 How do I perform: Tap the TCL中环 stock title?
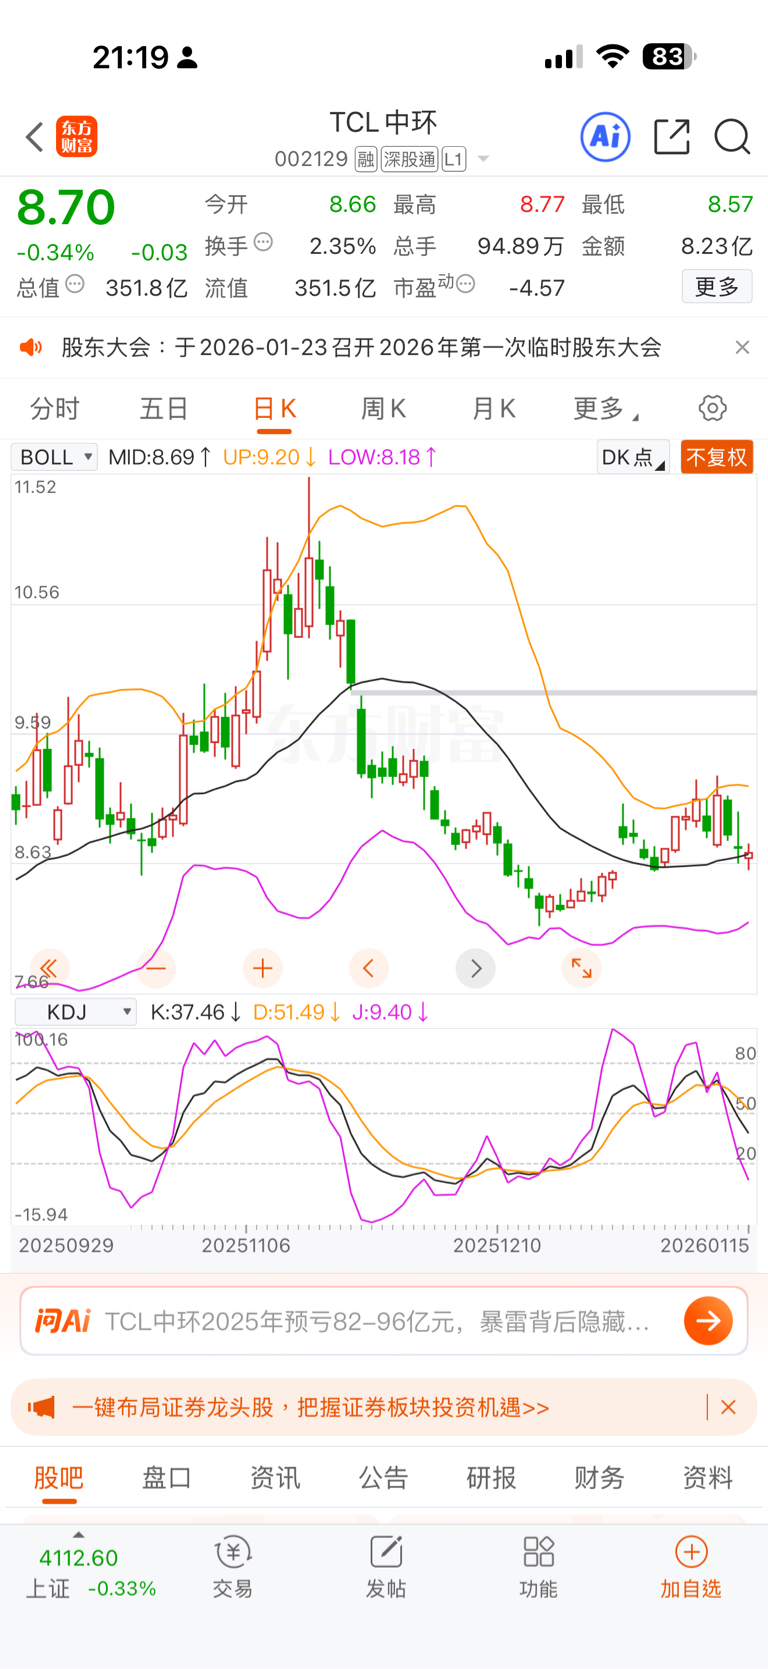pos(384,122)
